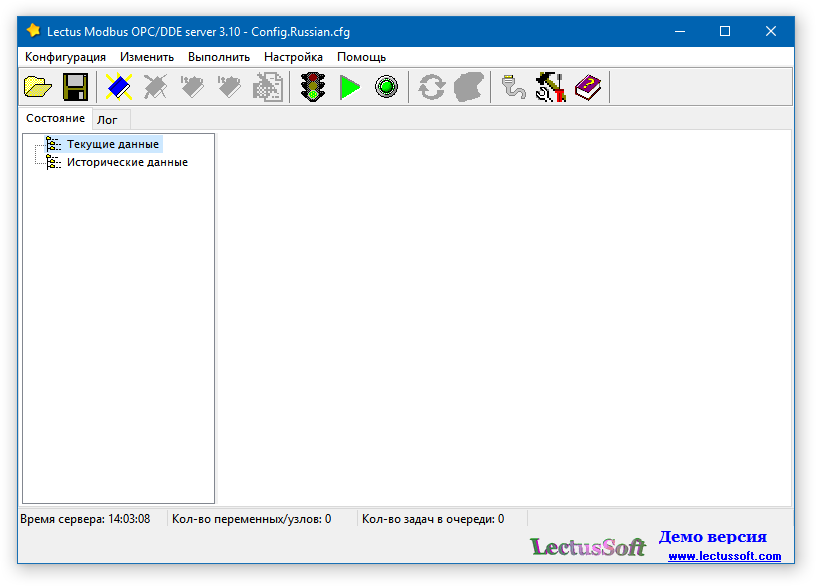816x586 pixels.
Task: Open the www.lectussoft.com link
Action: (724, 556)
